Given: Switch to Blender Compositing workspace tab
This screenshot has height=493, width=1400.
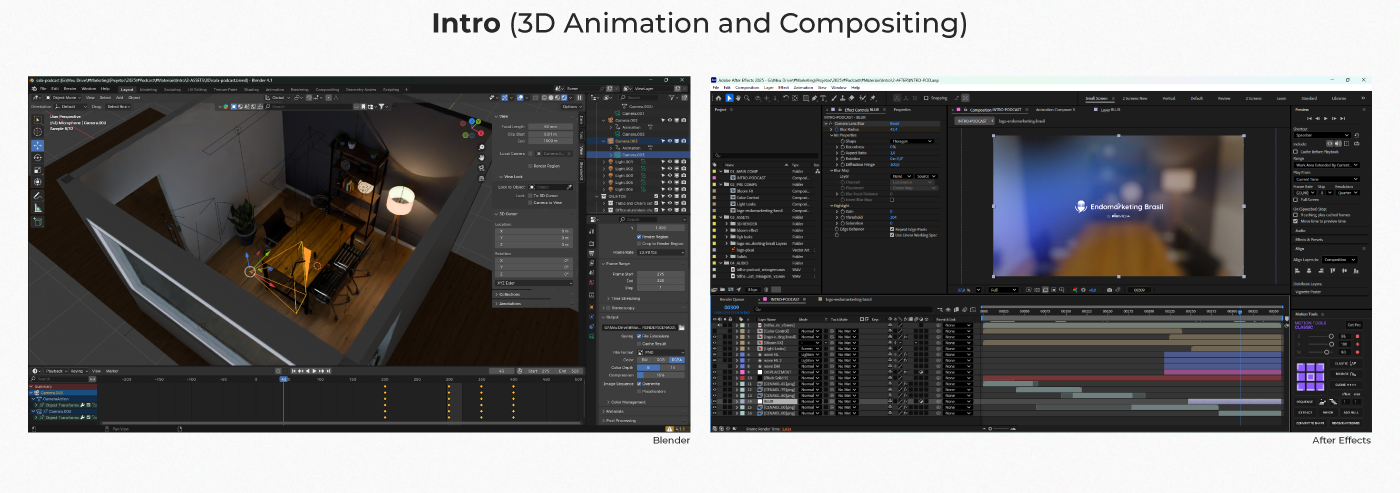Looking at the screenshot, I should 327,89.
